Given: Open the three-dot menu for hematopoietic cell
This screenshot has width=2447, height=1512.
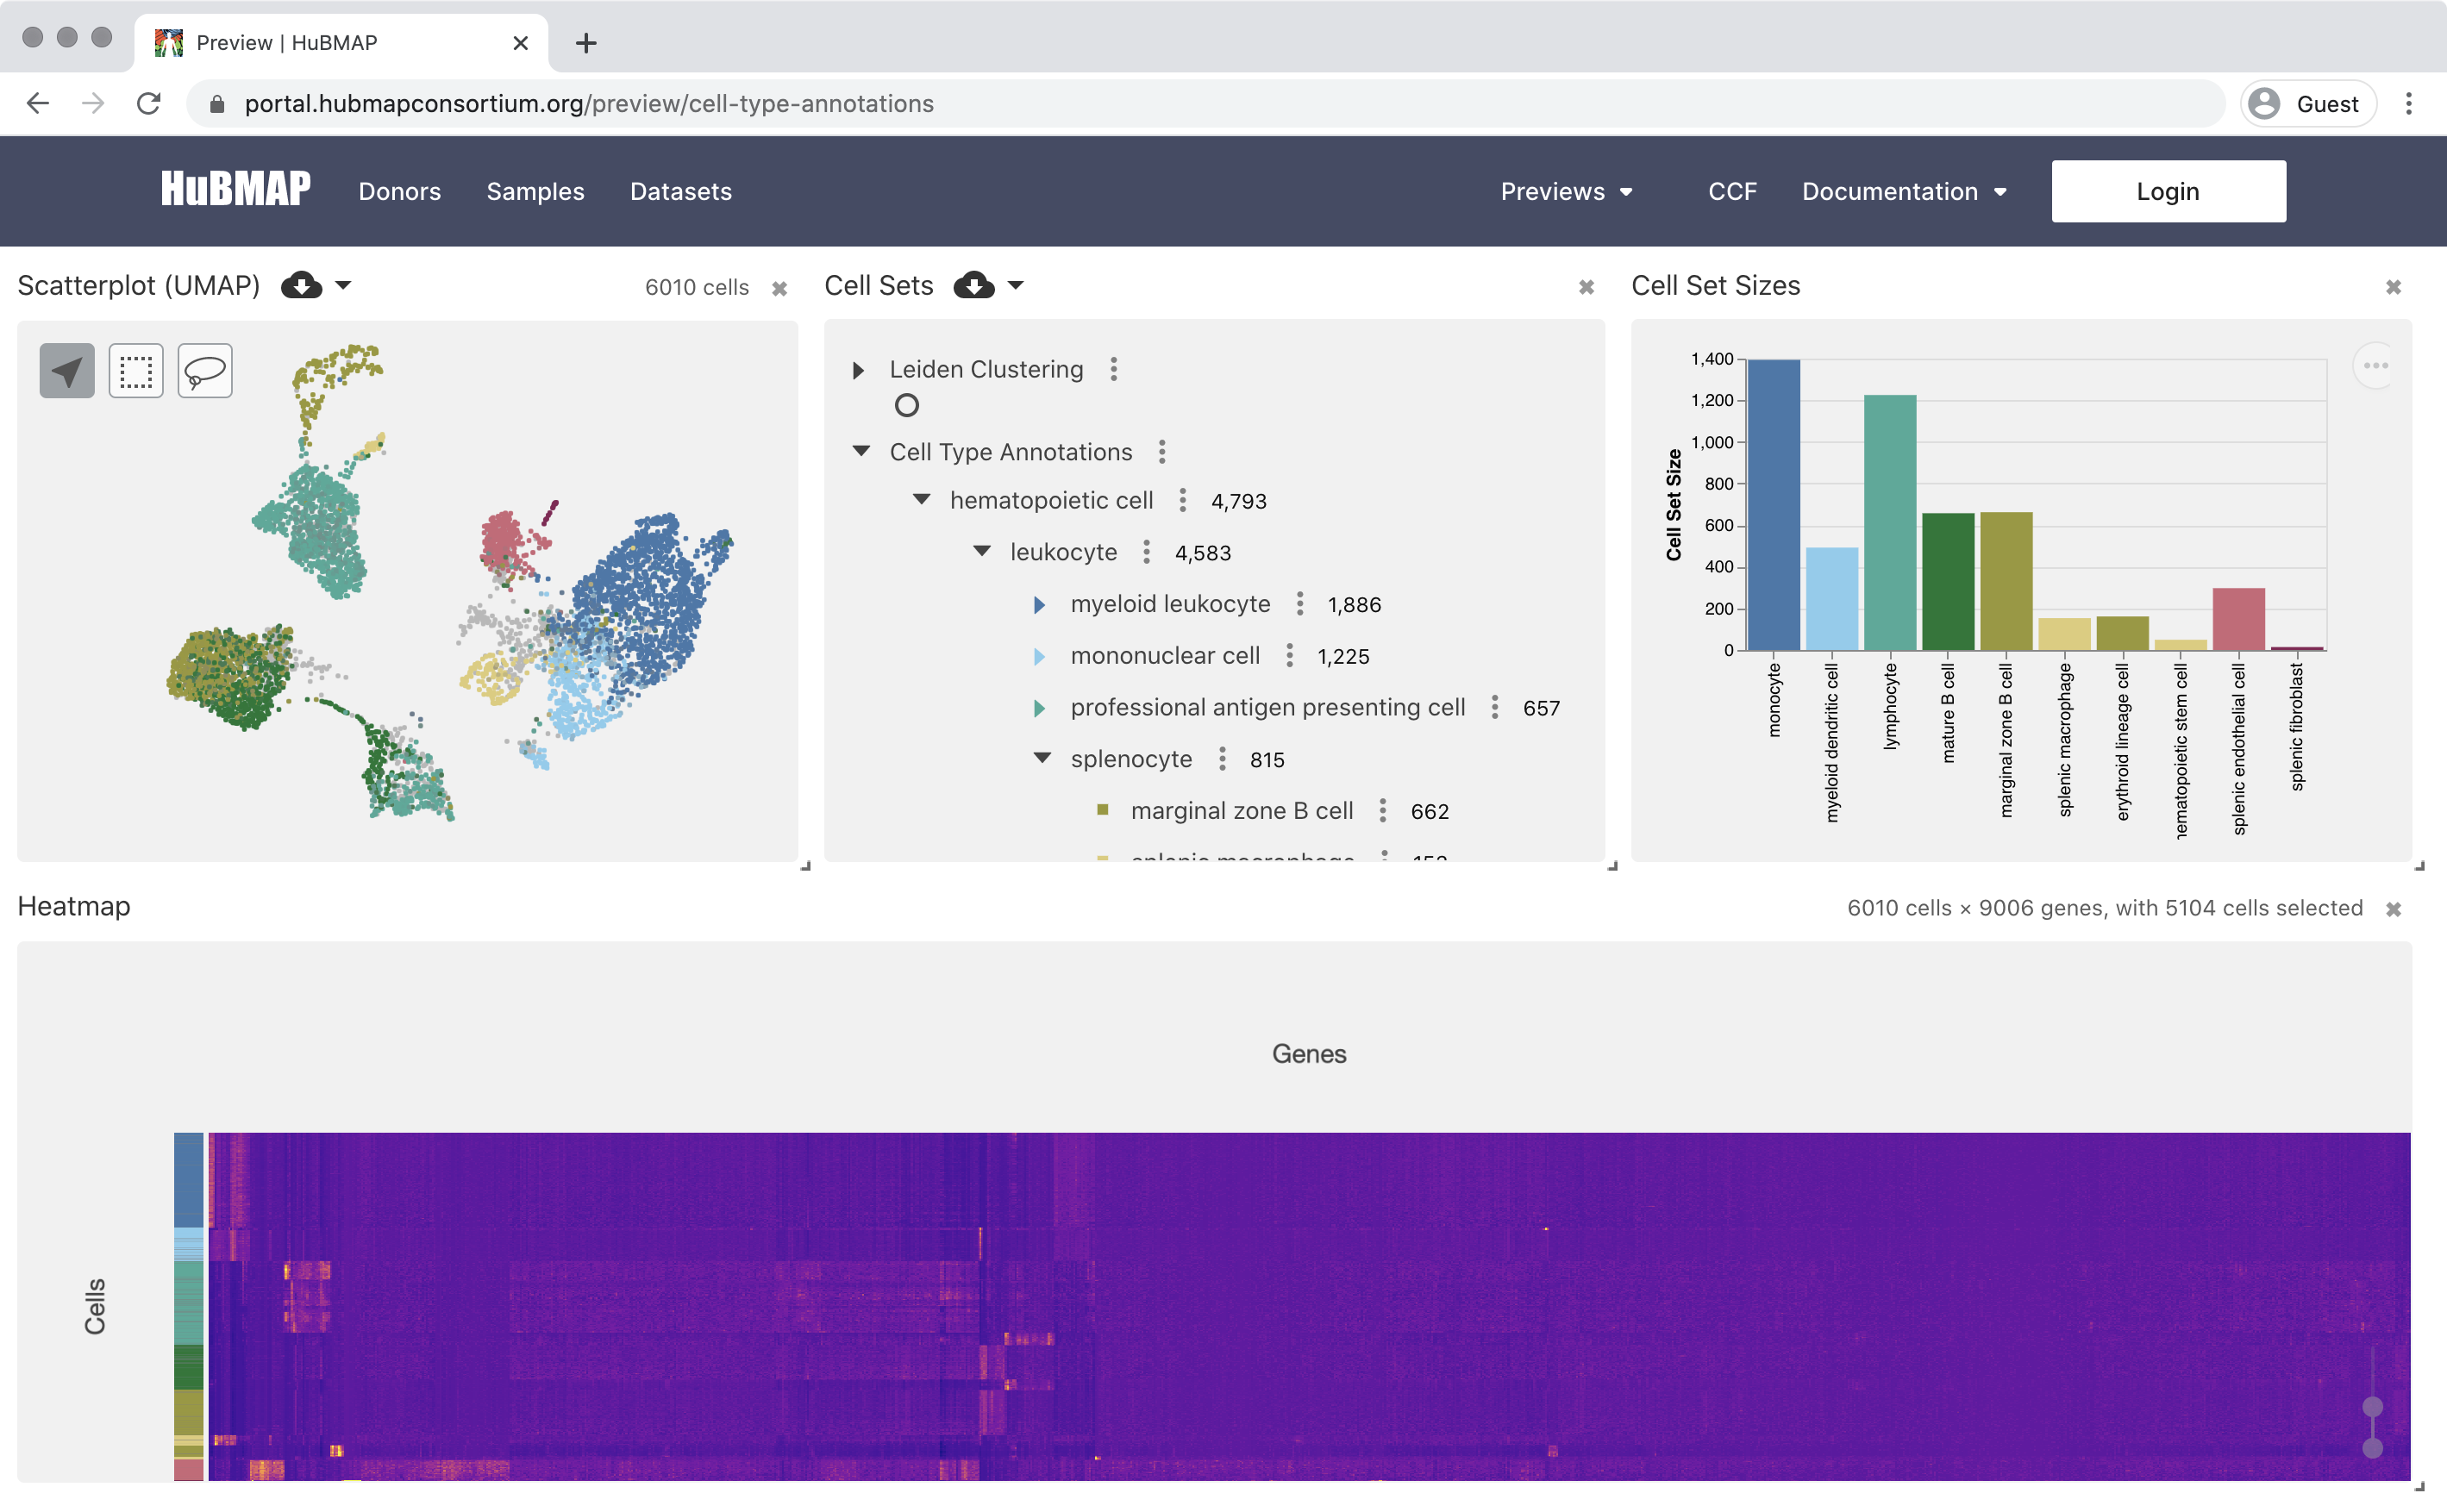Looking at the screenshot, I should point(1184,500).
